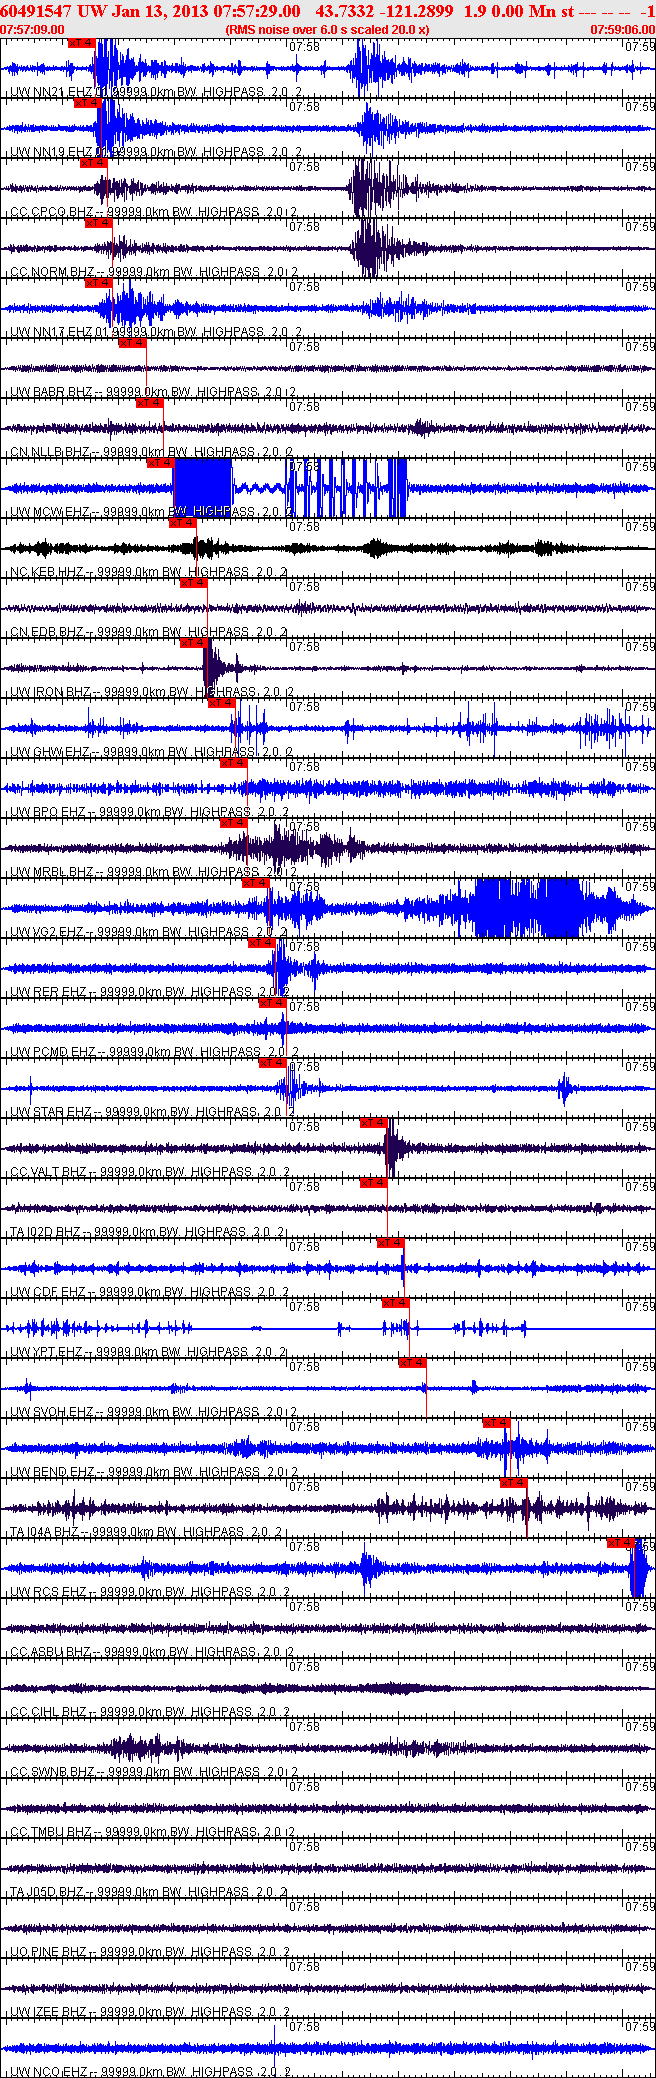Click the red pick flag on IRON trace
This screenshot has height=2078, width=656.
193,643
